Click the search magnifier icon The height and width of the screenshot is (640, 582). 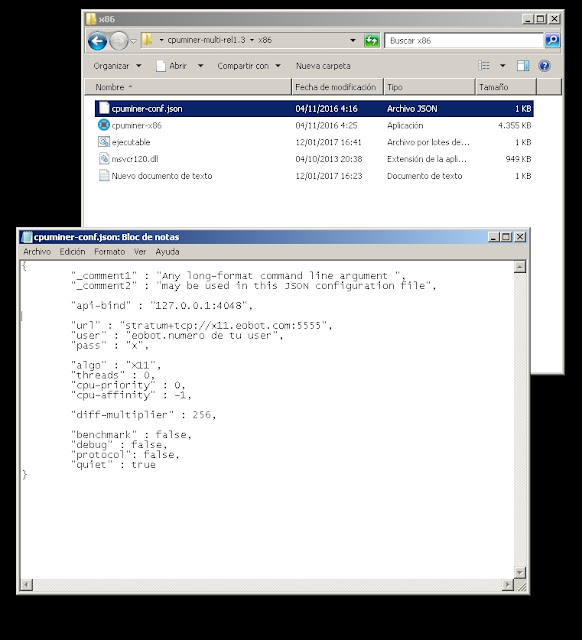click(552, 40)
